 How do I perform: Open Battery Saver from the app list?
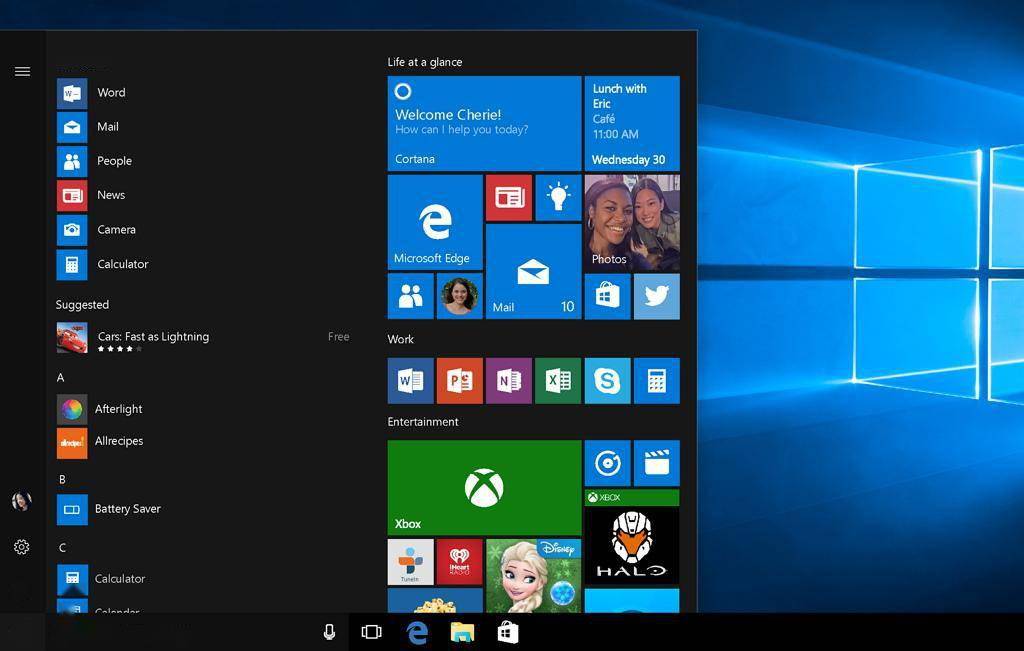[x=127, y=508]
